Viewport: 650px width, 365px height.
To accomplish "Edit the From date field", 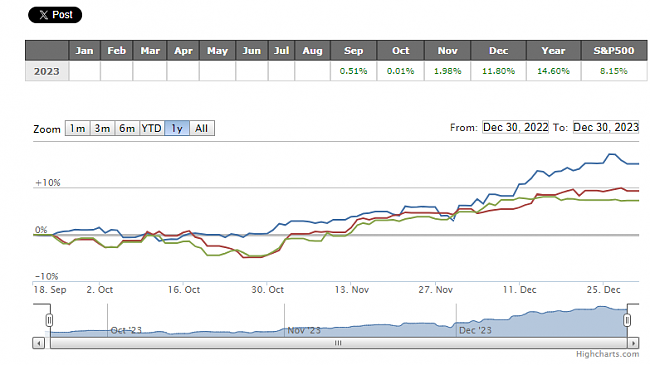I will click(x=516, y=127).
